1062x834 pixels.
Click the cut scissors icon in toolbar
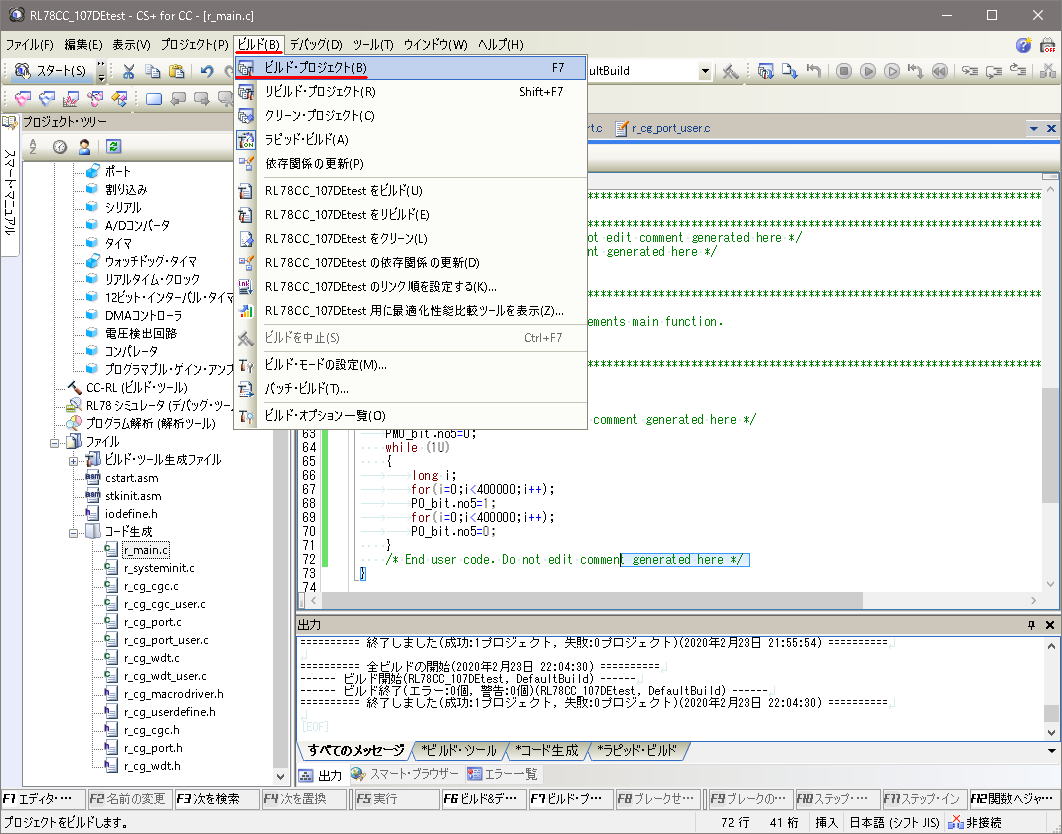(x=128, y=71)
